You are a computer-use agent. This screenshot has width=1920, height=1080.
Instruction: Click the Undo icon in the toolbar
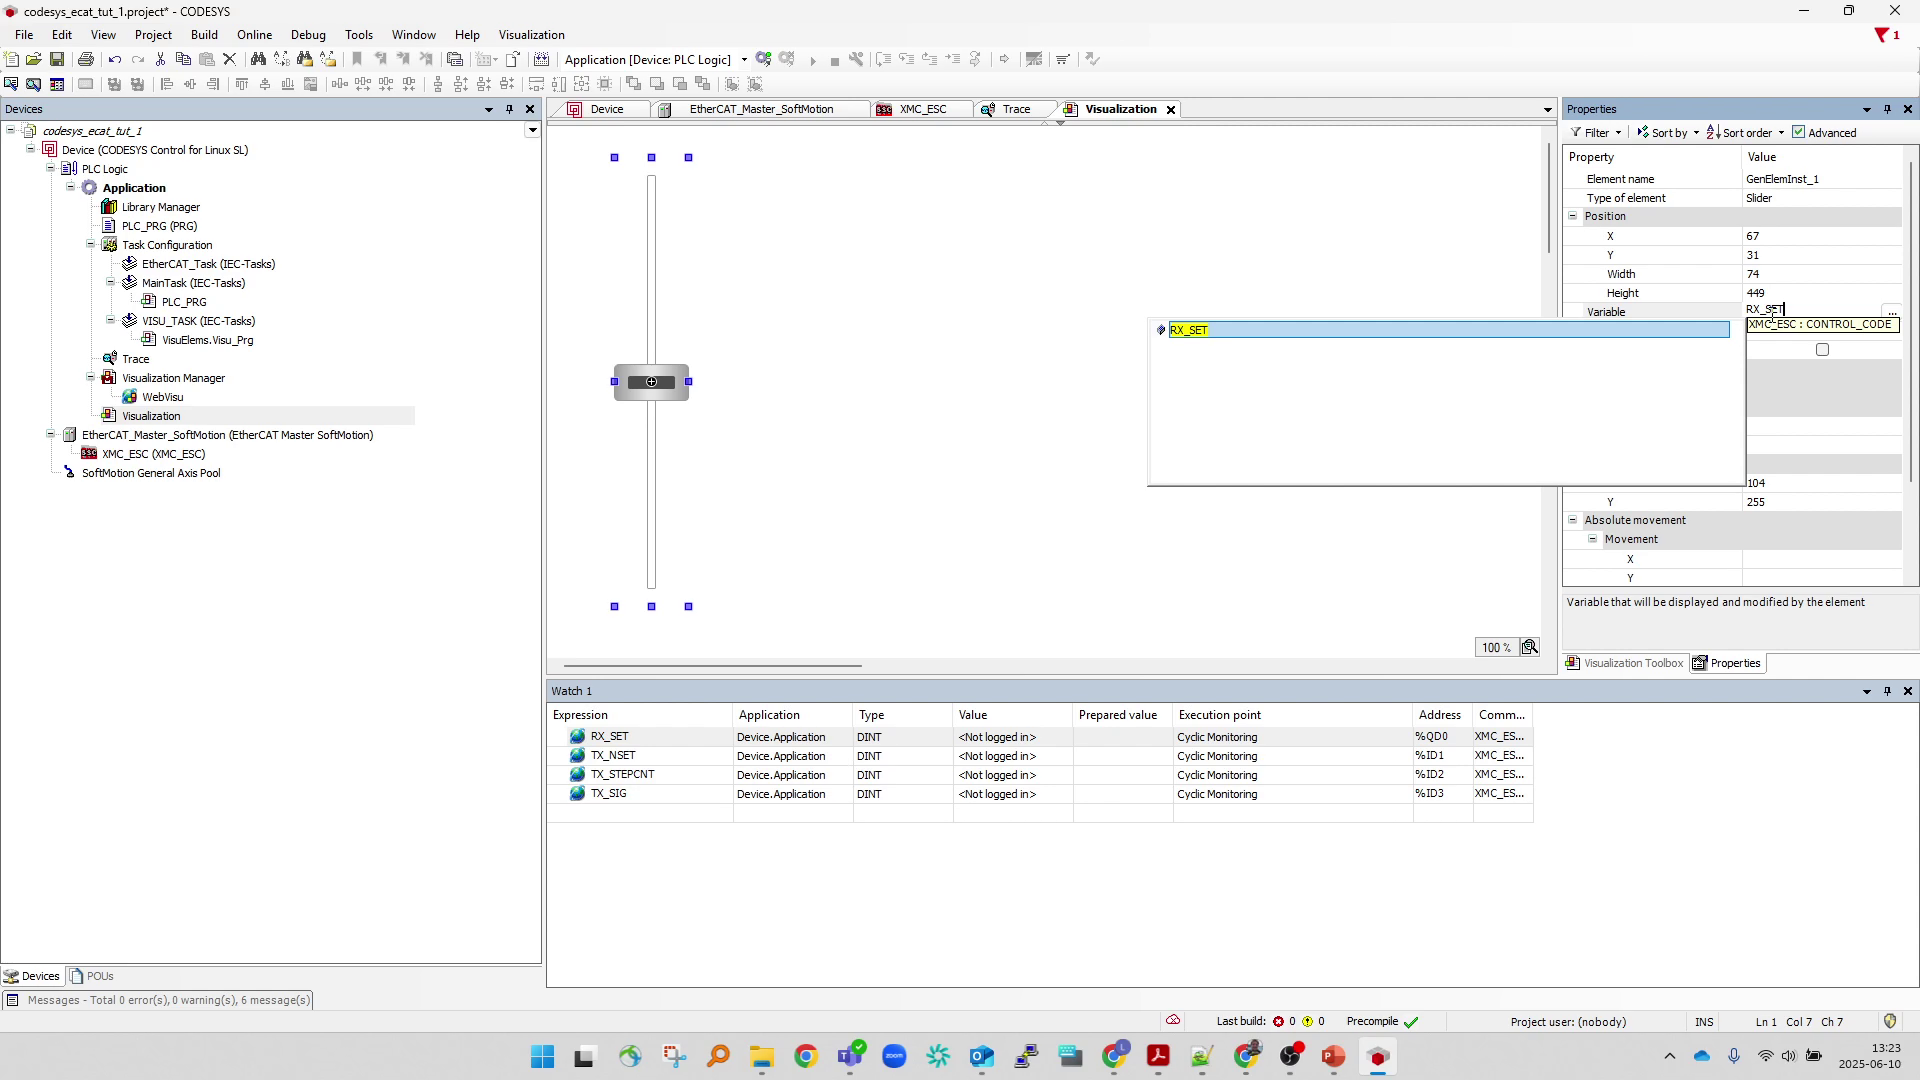115,59
